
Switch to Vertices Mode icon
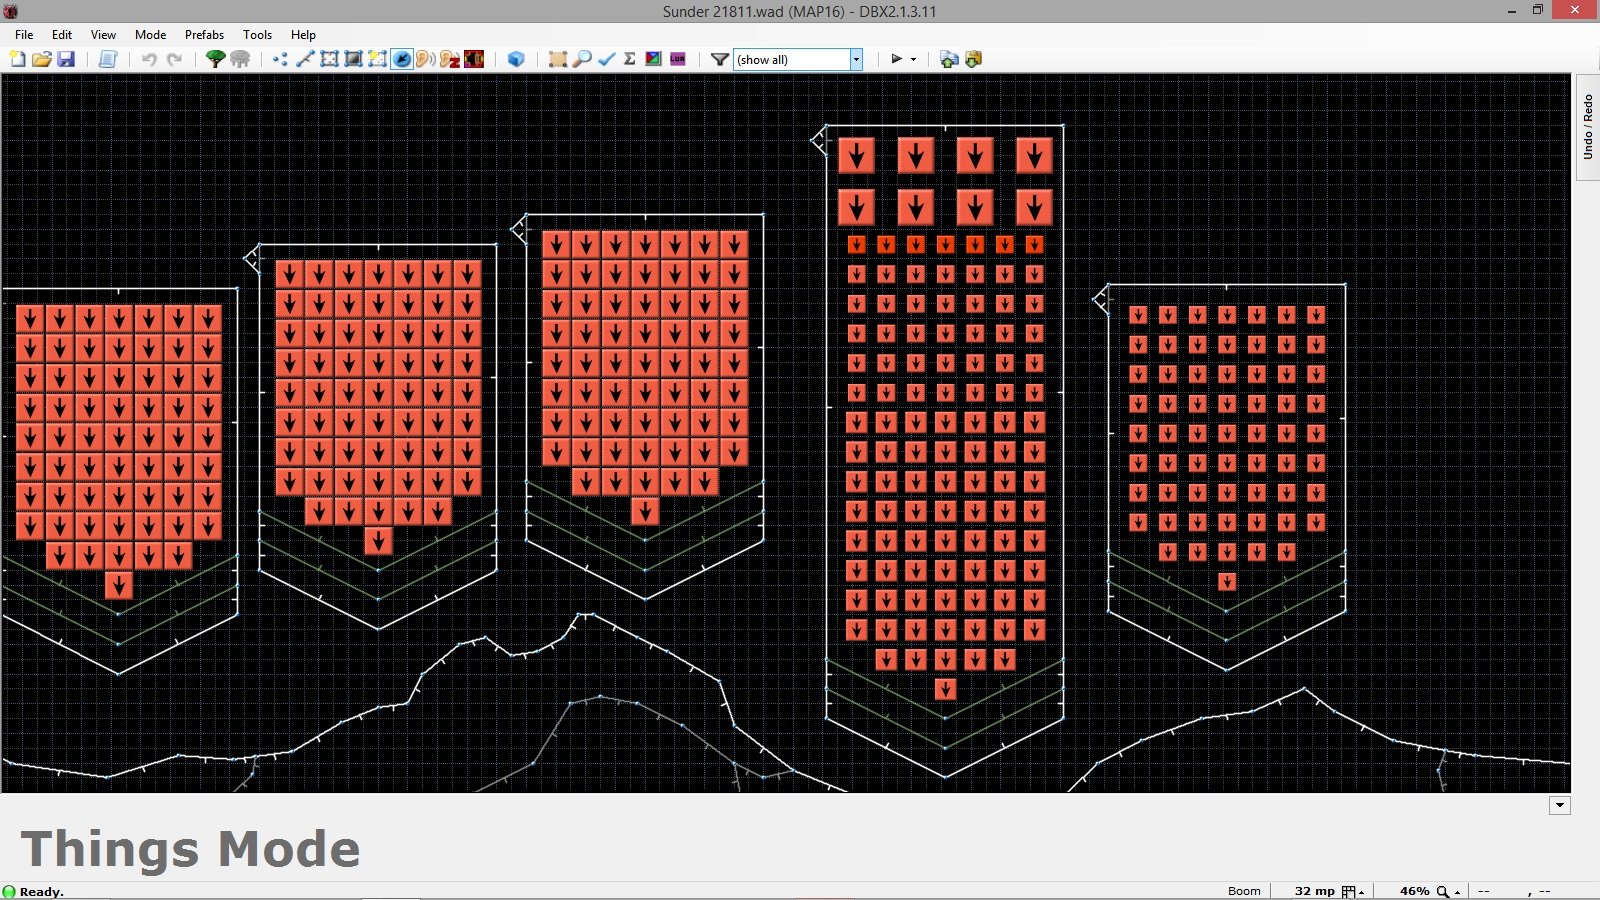(280, 59)
